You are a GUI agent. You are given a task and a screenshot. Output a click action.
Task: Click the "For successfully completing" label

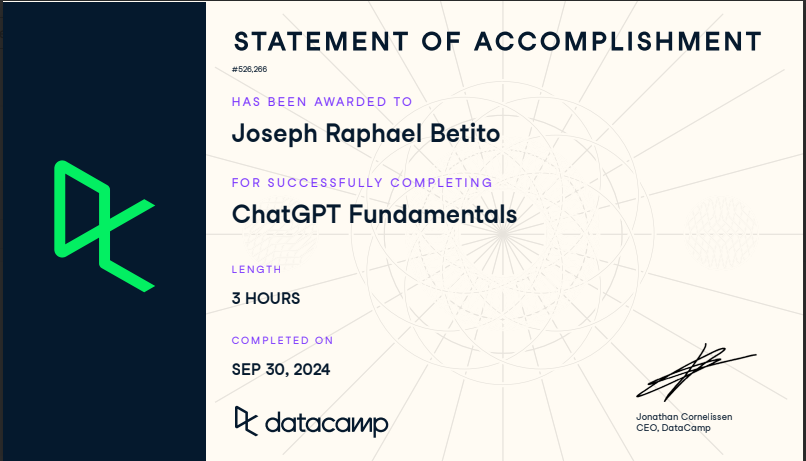tap(362, 183)
